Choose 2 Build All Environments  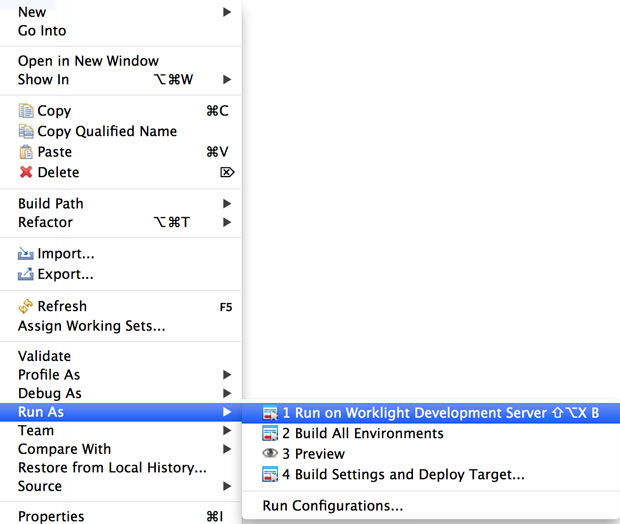point(431,433)
